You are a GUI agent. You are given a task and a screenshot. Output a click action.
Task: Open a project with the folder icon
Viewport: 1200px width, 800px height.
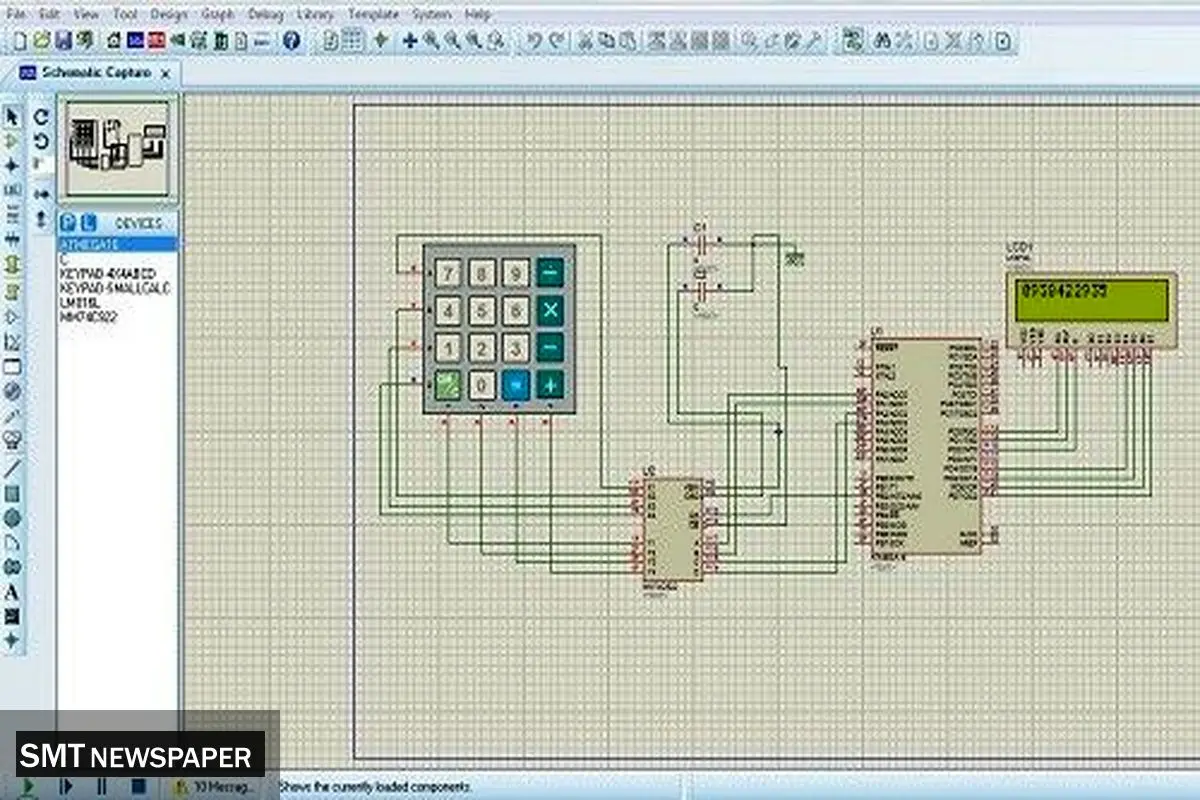42,41
